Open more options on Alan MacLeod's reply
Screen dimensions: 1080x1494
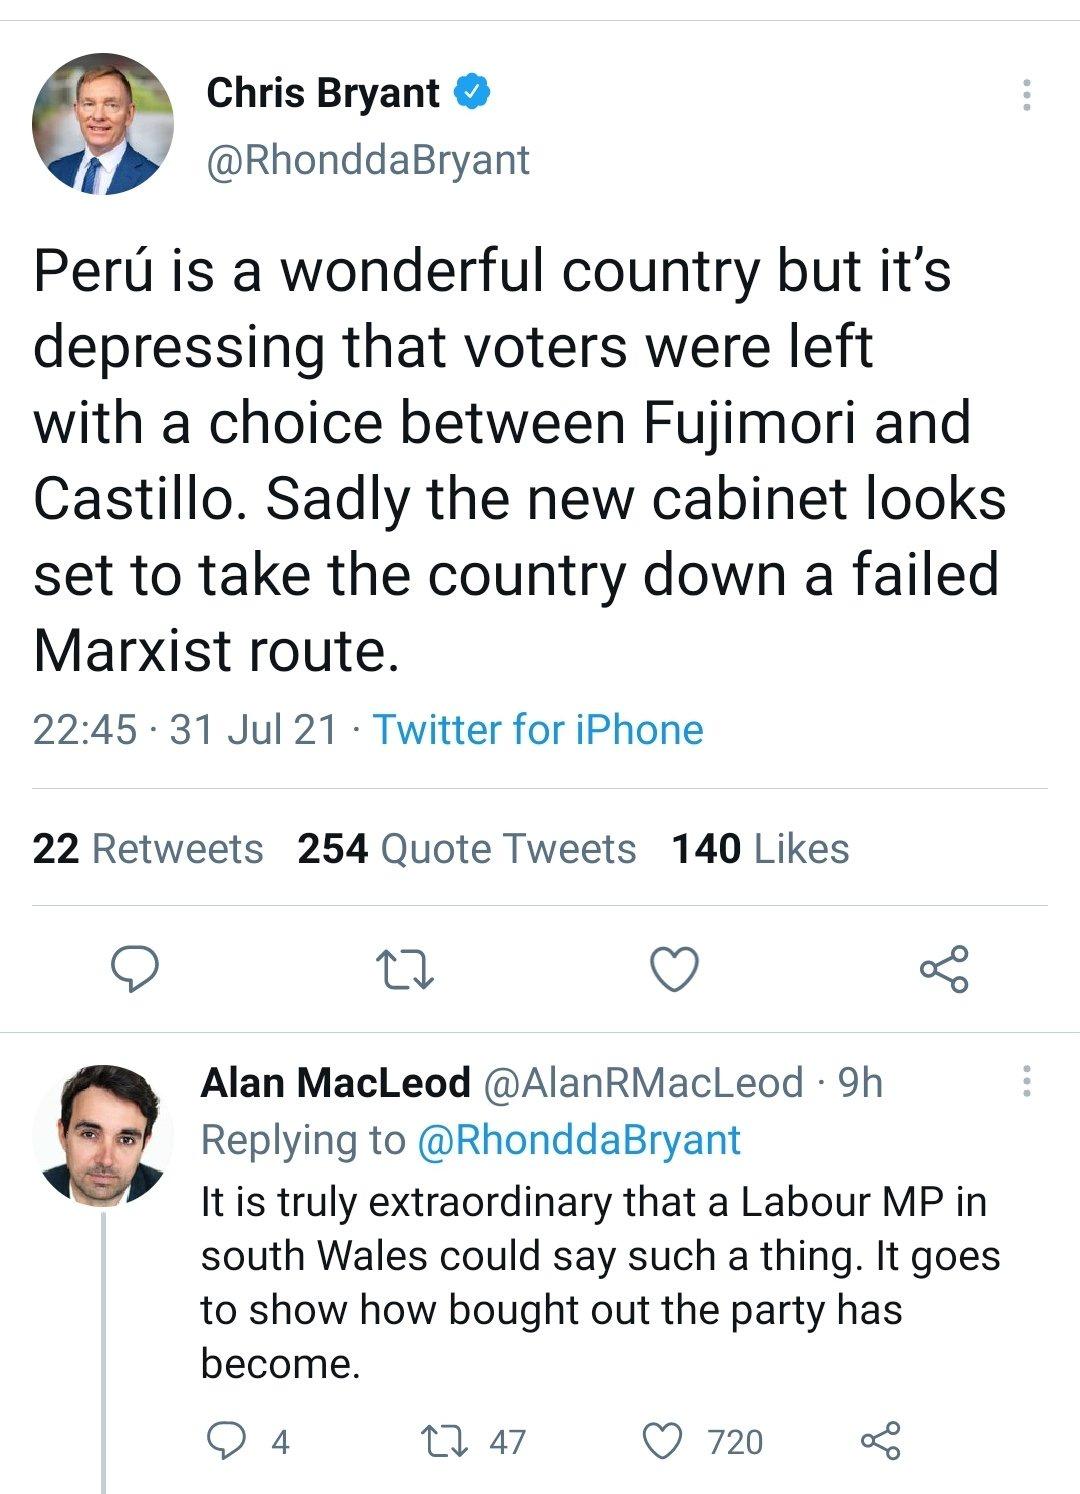(x=1025, y=1082)
